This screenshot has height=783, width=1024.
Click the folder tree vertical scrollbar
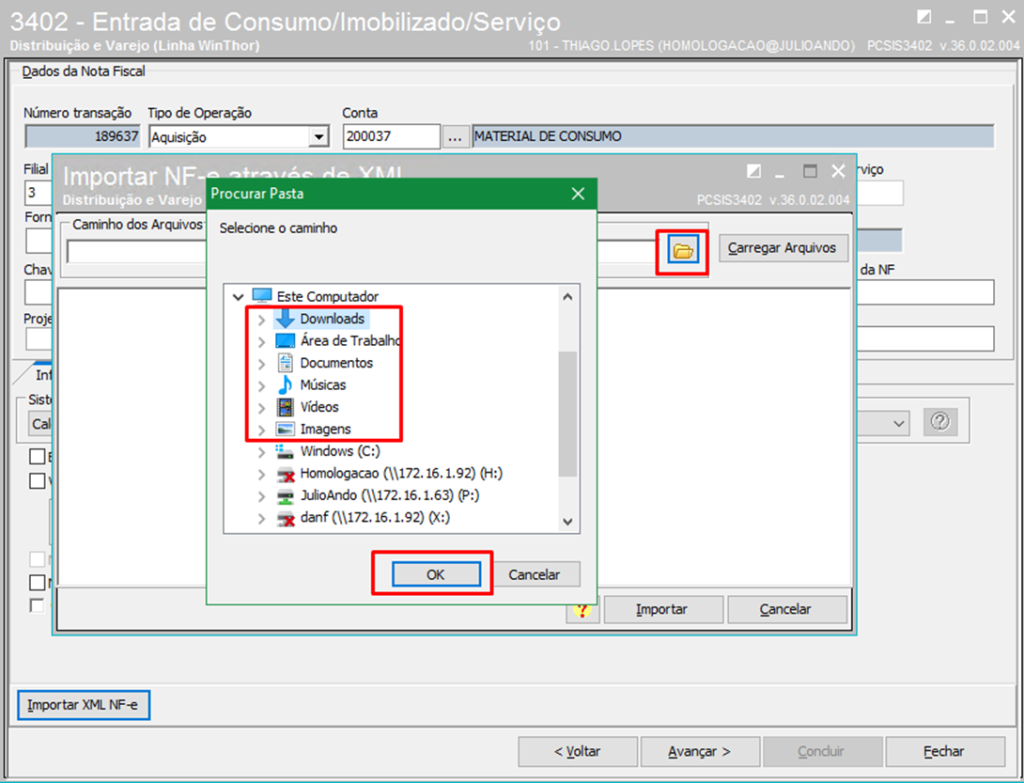click(x=567, y=410)
